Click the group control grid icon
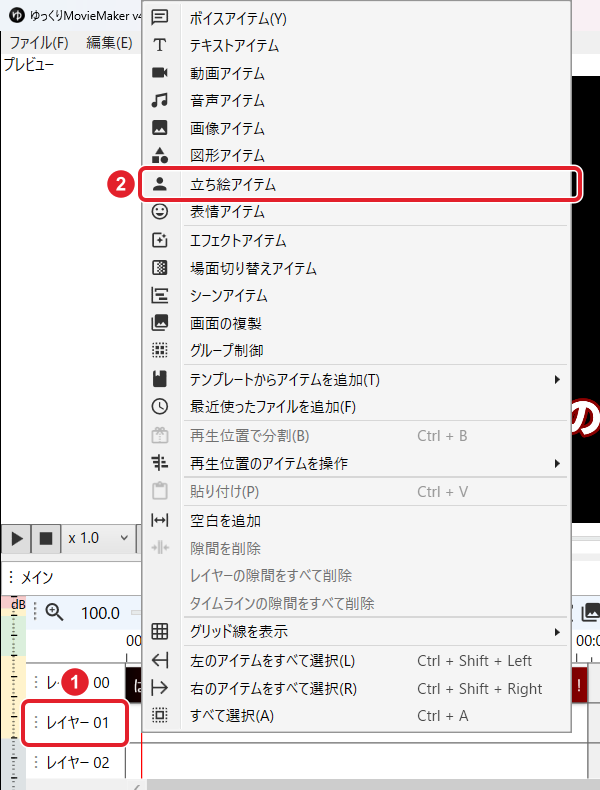 [160, 350]
